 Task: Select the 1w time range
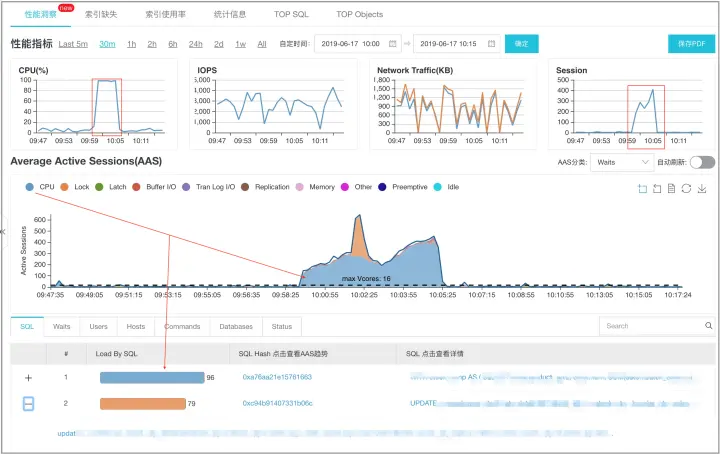click(241, 44)
